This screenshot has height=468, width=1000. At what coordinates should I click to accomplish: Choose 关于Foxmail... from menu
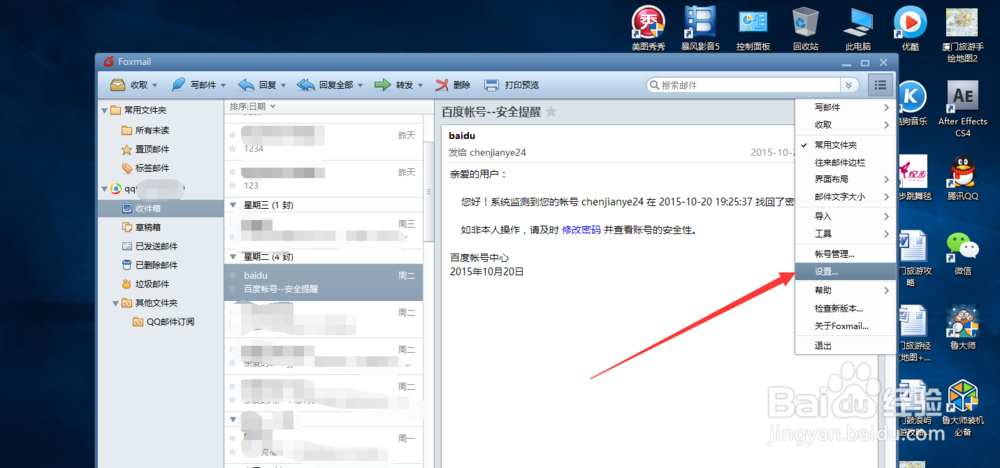point(845,326)
